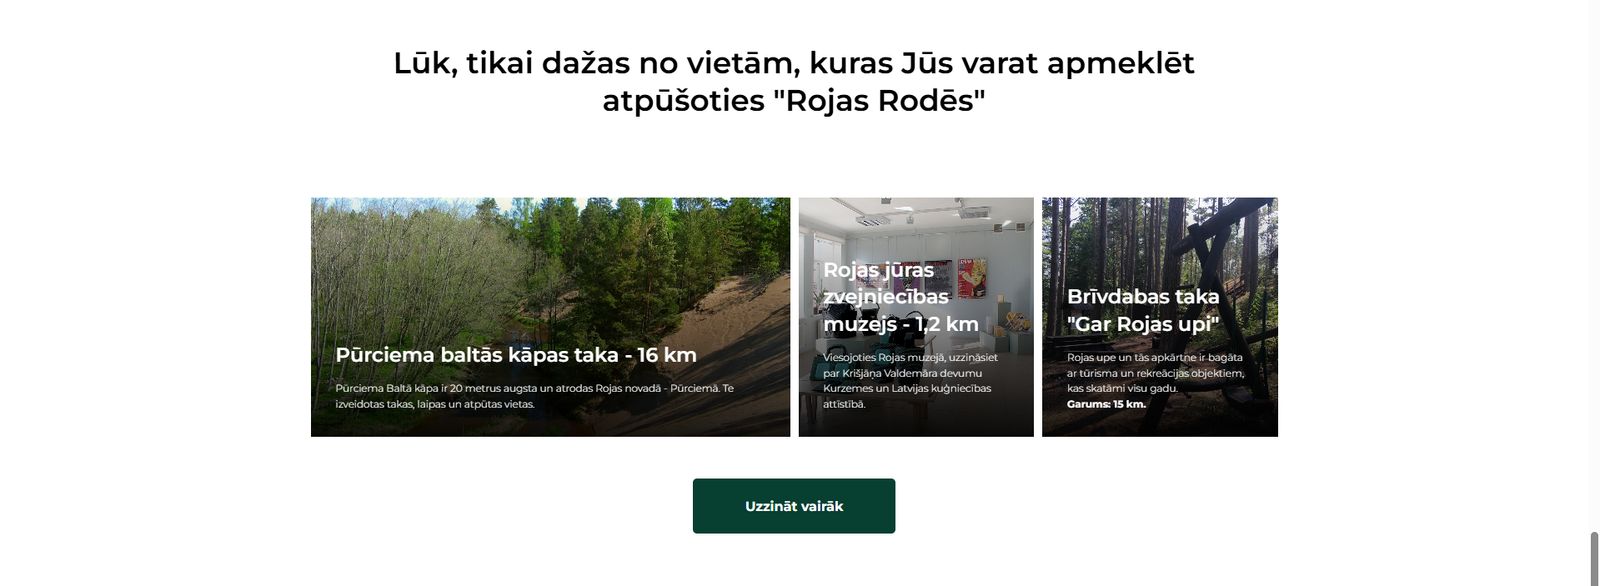Image resolution: width=1600 pixels, height=586 pixels.
Task: Click the sandy slope in the Pūrciema photo
Action: [x=700, y=330]
